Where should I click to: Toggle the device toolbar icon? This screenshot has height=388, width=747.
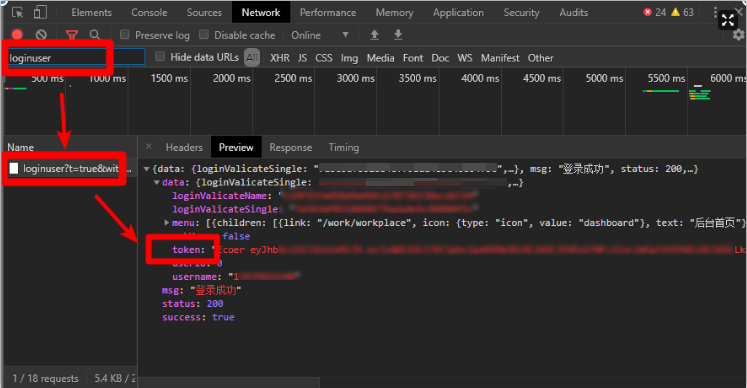click(40, 12)
